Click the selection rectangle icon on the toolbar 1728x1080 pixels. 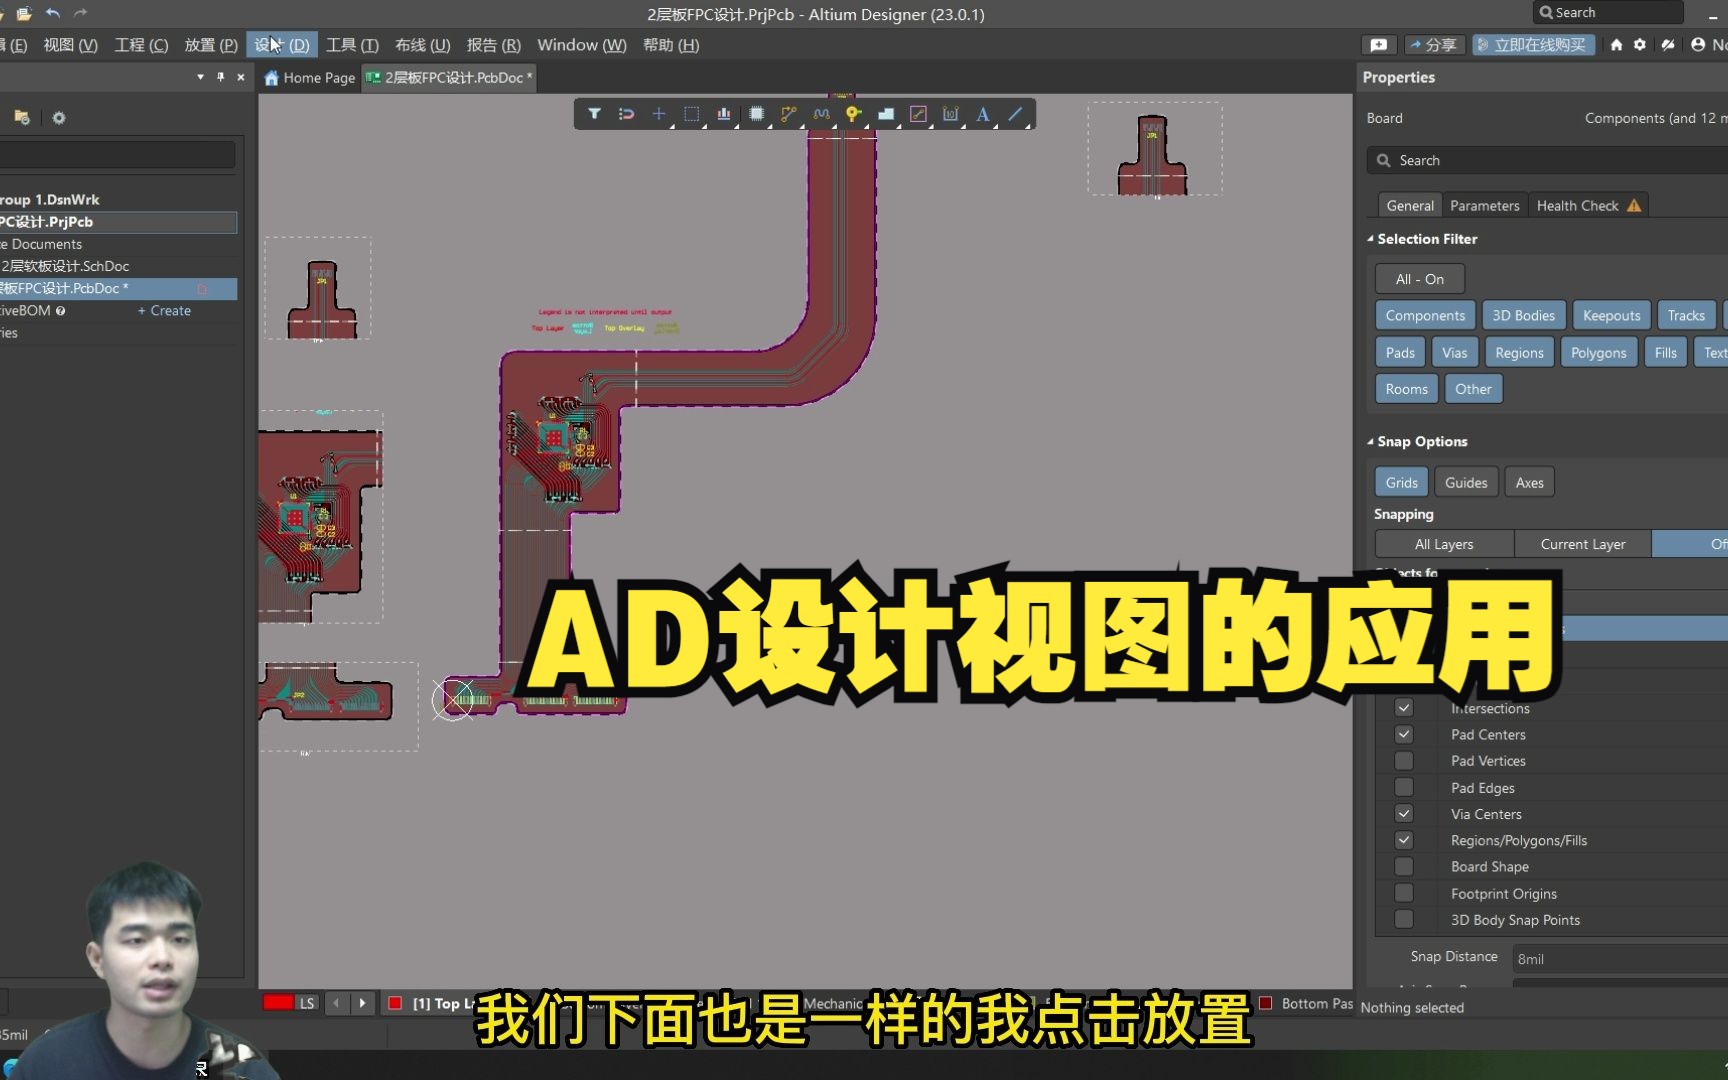(691, 114)
